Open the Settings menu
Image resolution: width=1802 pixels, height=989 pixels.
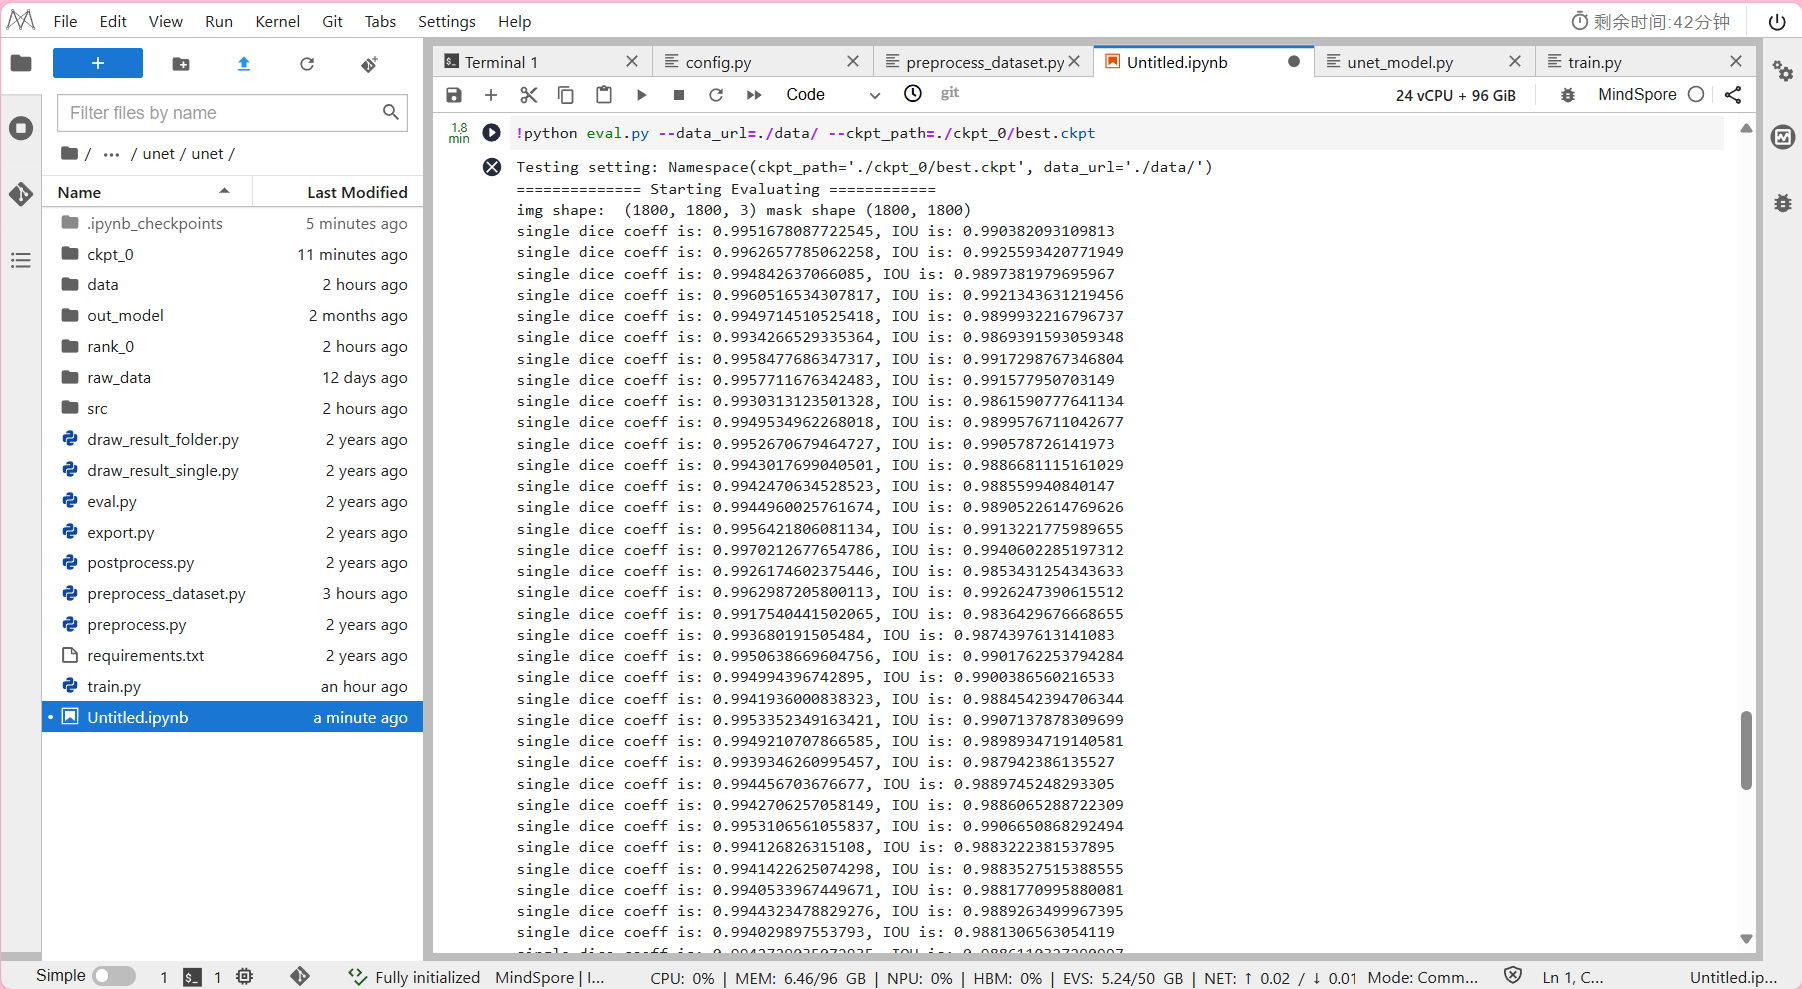click(446, 21)
